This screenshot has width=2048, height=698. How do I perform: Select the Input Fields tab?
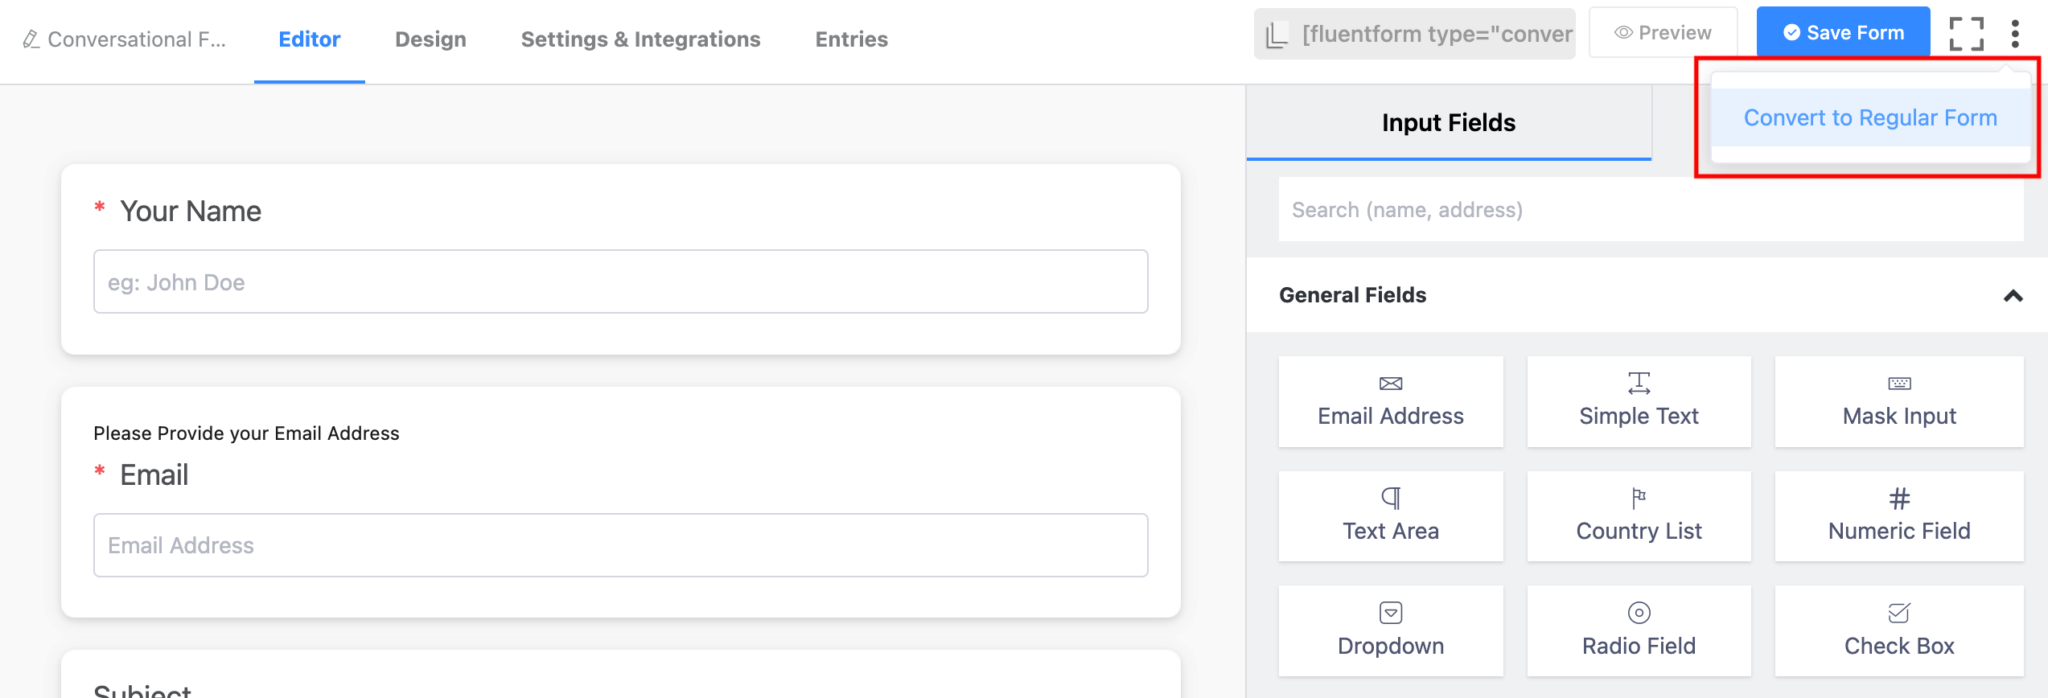(x=1448, y=123)
